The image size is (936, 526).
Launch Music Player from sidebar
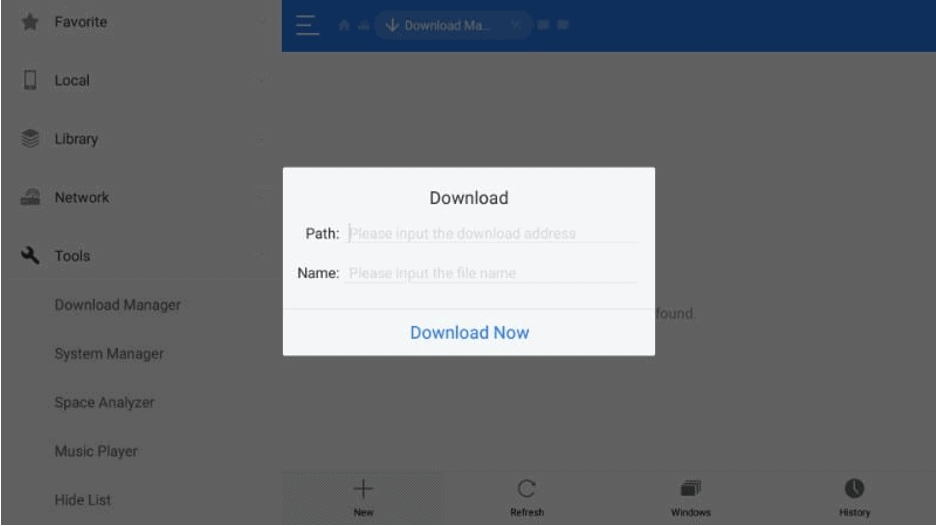pyautogui.click(x=96, y=452)
